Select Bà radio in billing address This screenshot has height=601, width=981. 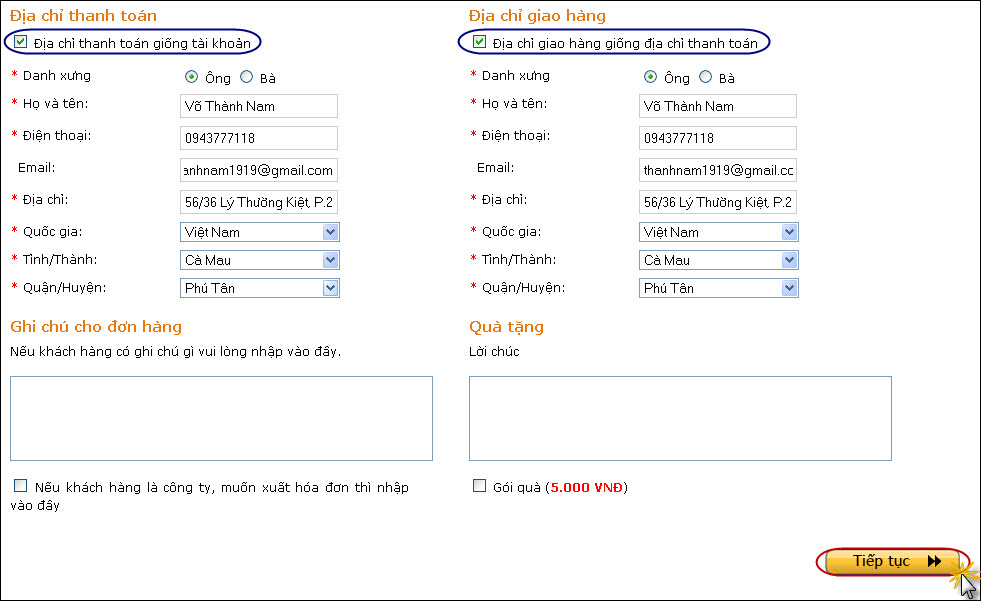pos(246,77)
